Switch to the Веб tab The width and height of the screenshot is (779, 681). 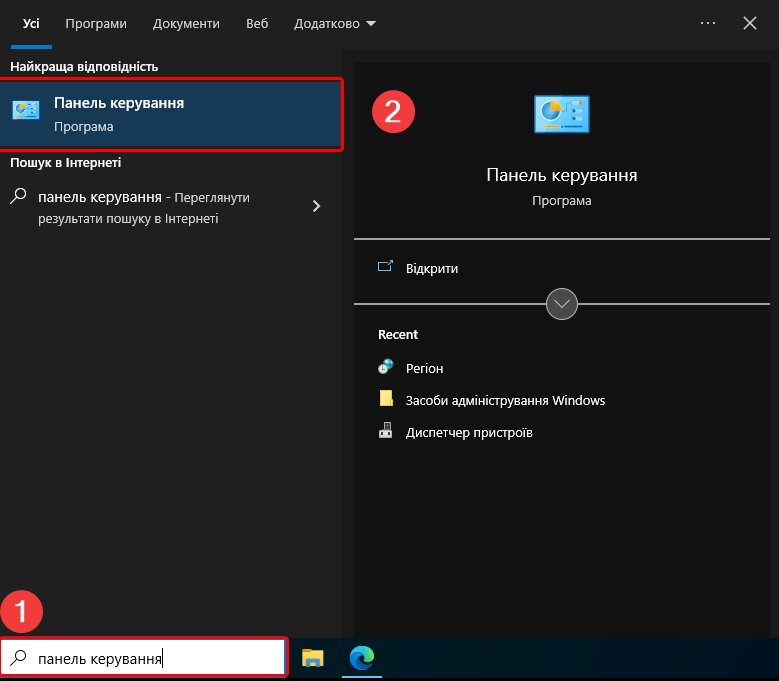coord(257,23)
